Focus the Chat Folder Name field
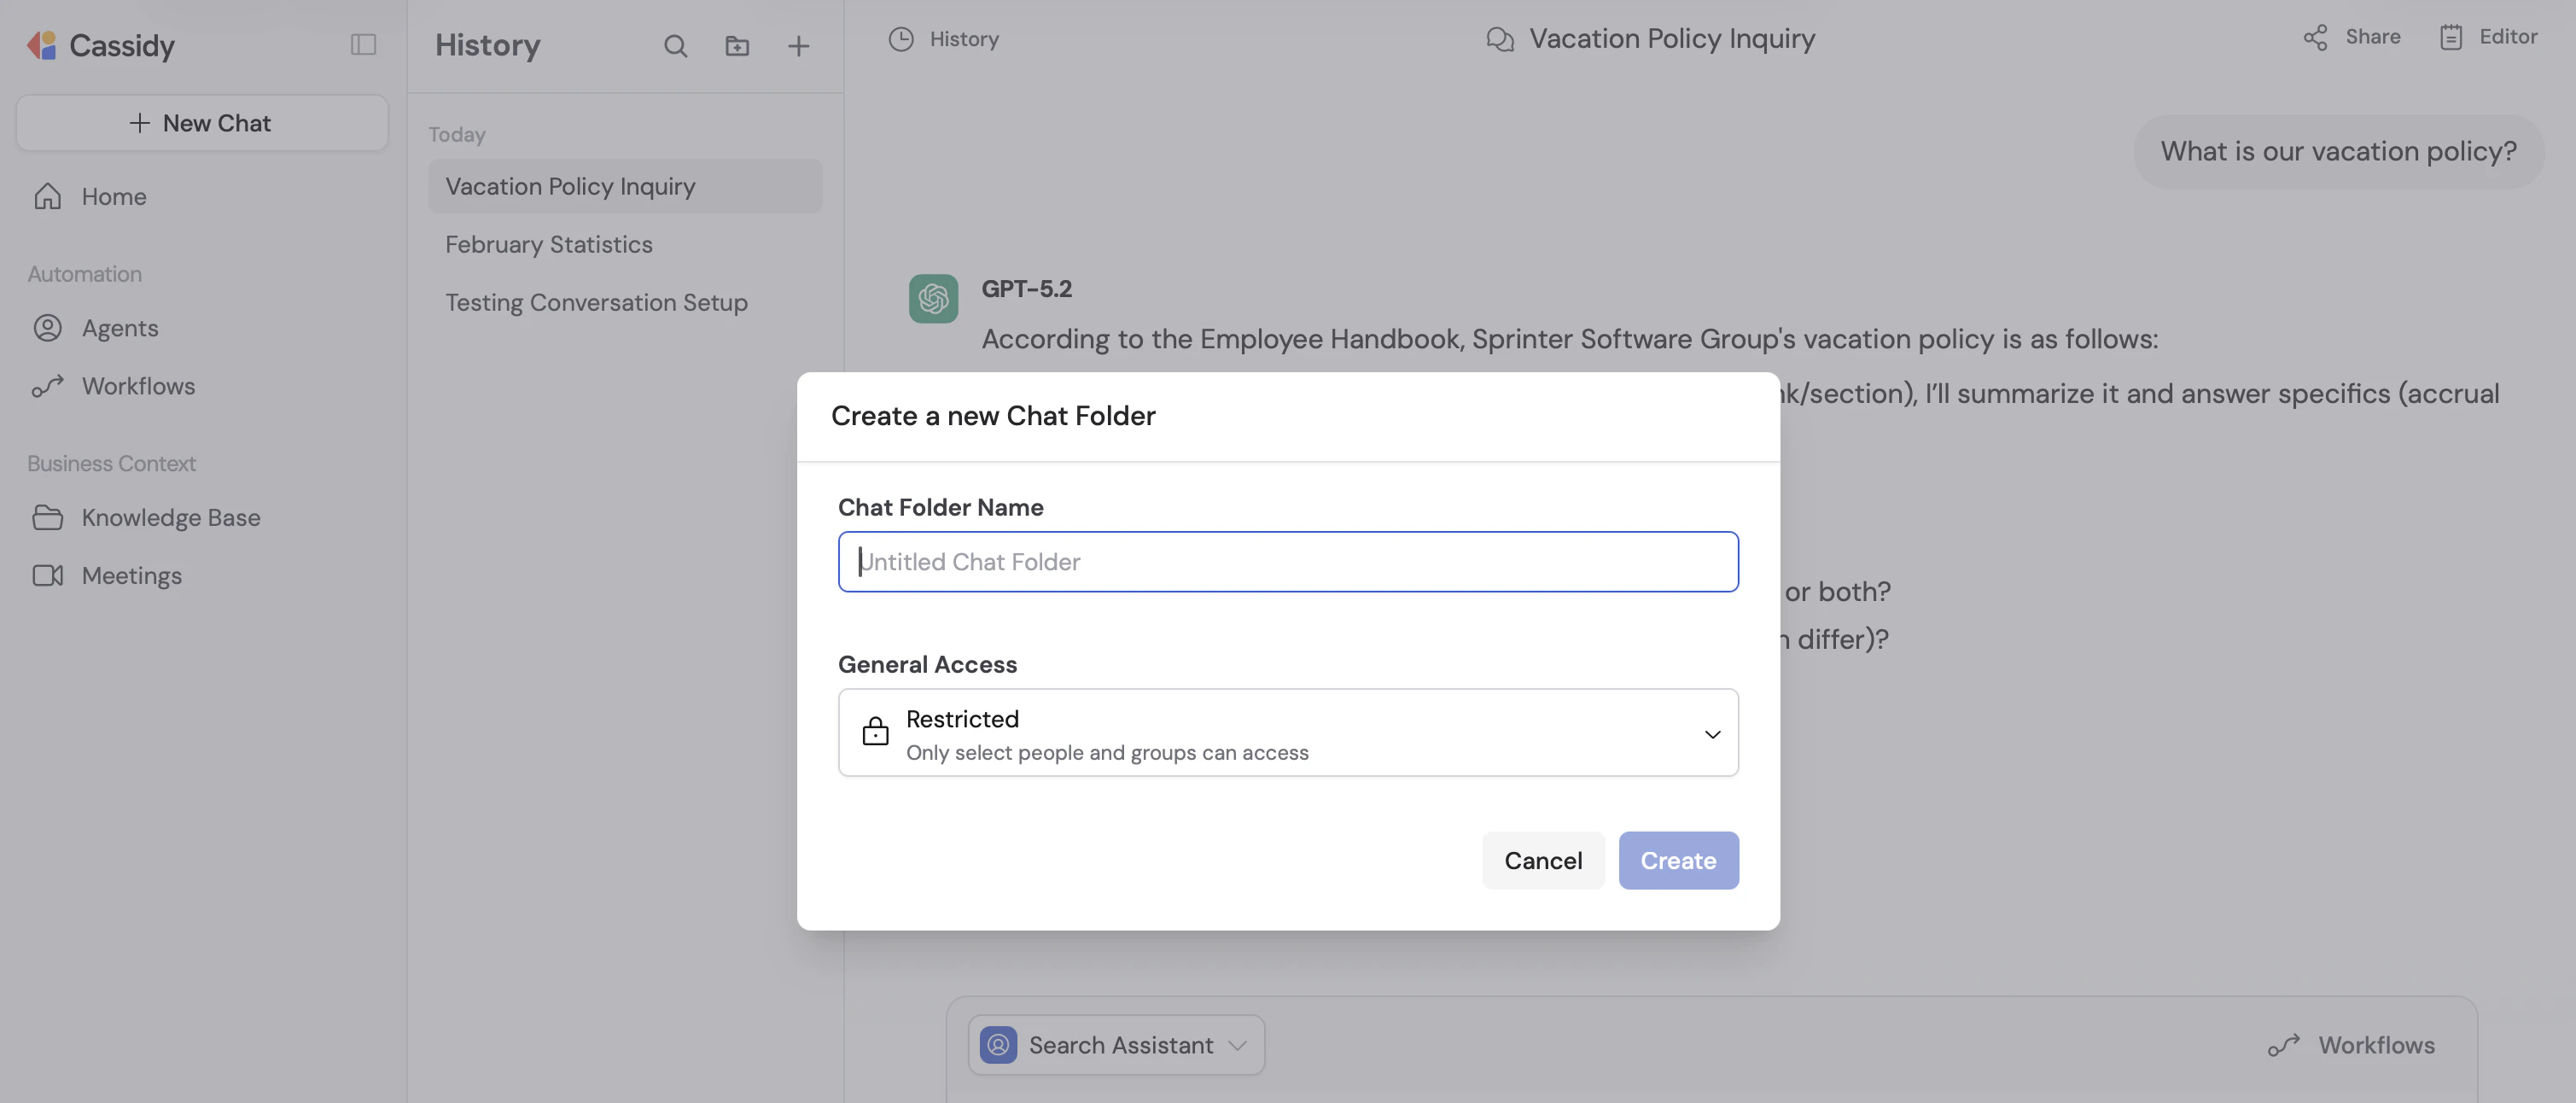Image resolution: width=2576 pixels, height=1103 pixels. [1287, 562]
